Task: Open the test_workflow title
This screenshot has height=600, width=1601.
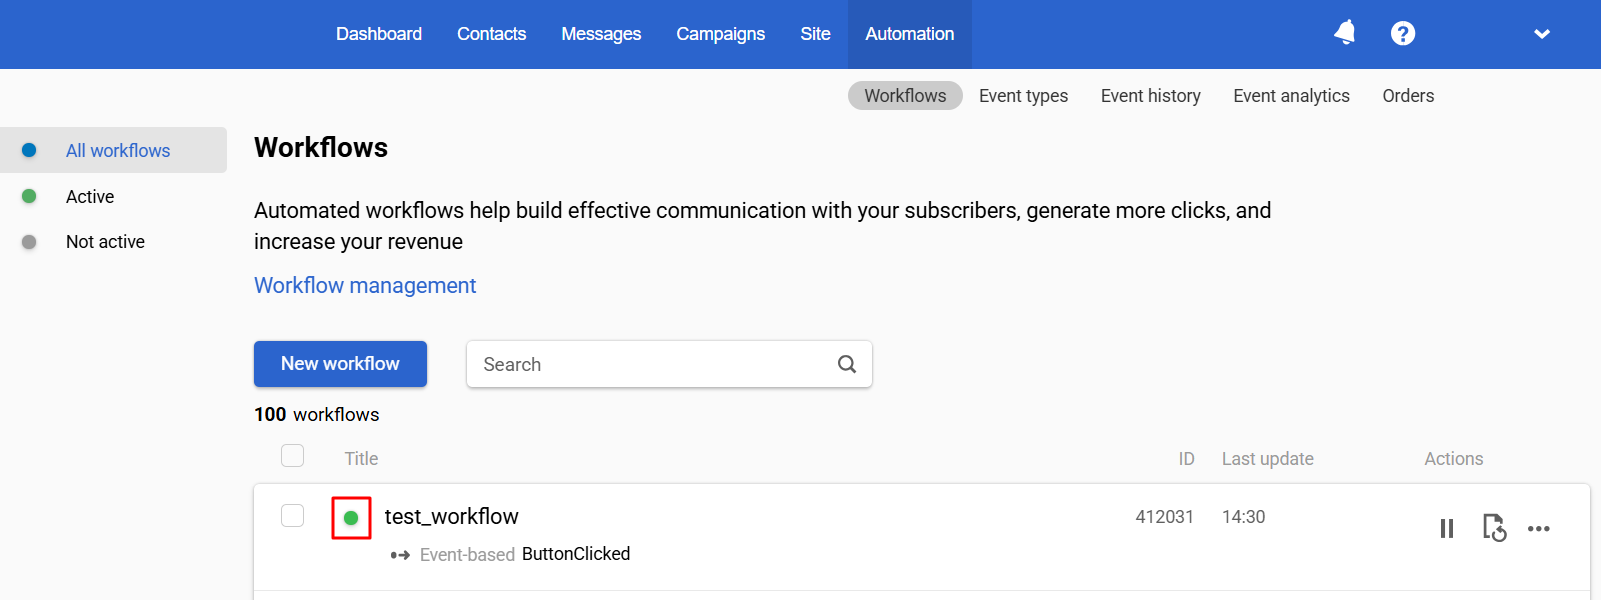Action: tap(451, 516)
